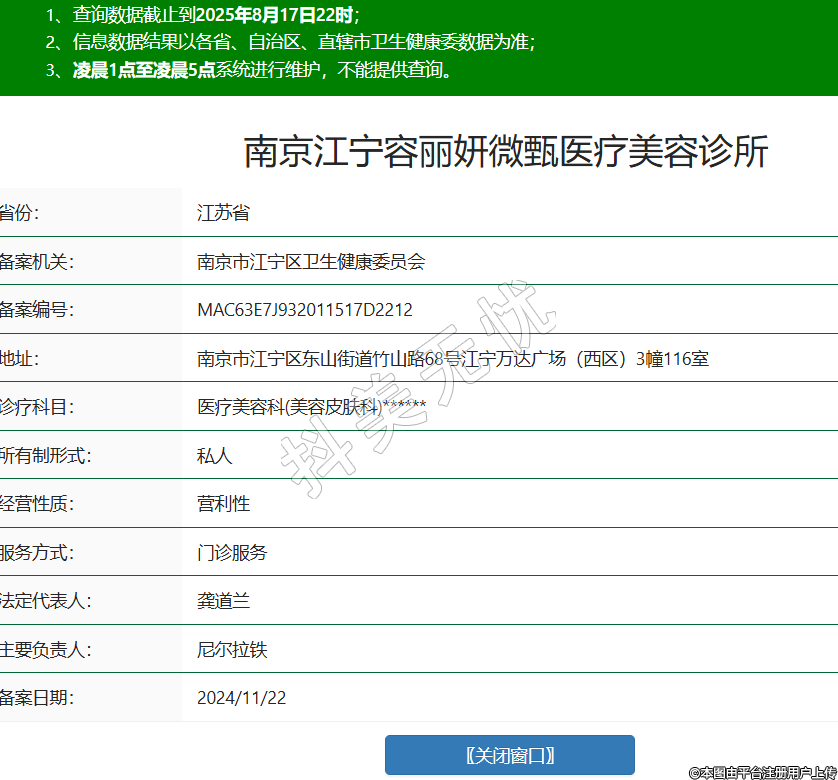The height and width of the screenshot is (780, 838).
Task: Click the ownership value 私人
Action: click(214, 456)
